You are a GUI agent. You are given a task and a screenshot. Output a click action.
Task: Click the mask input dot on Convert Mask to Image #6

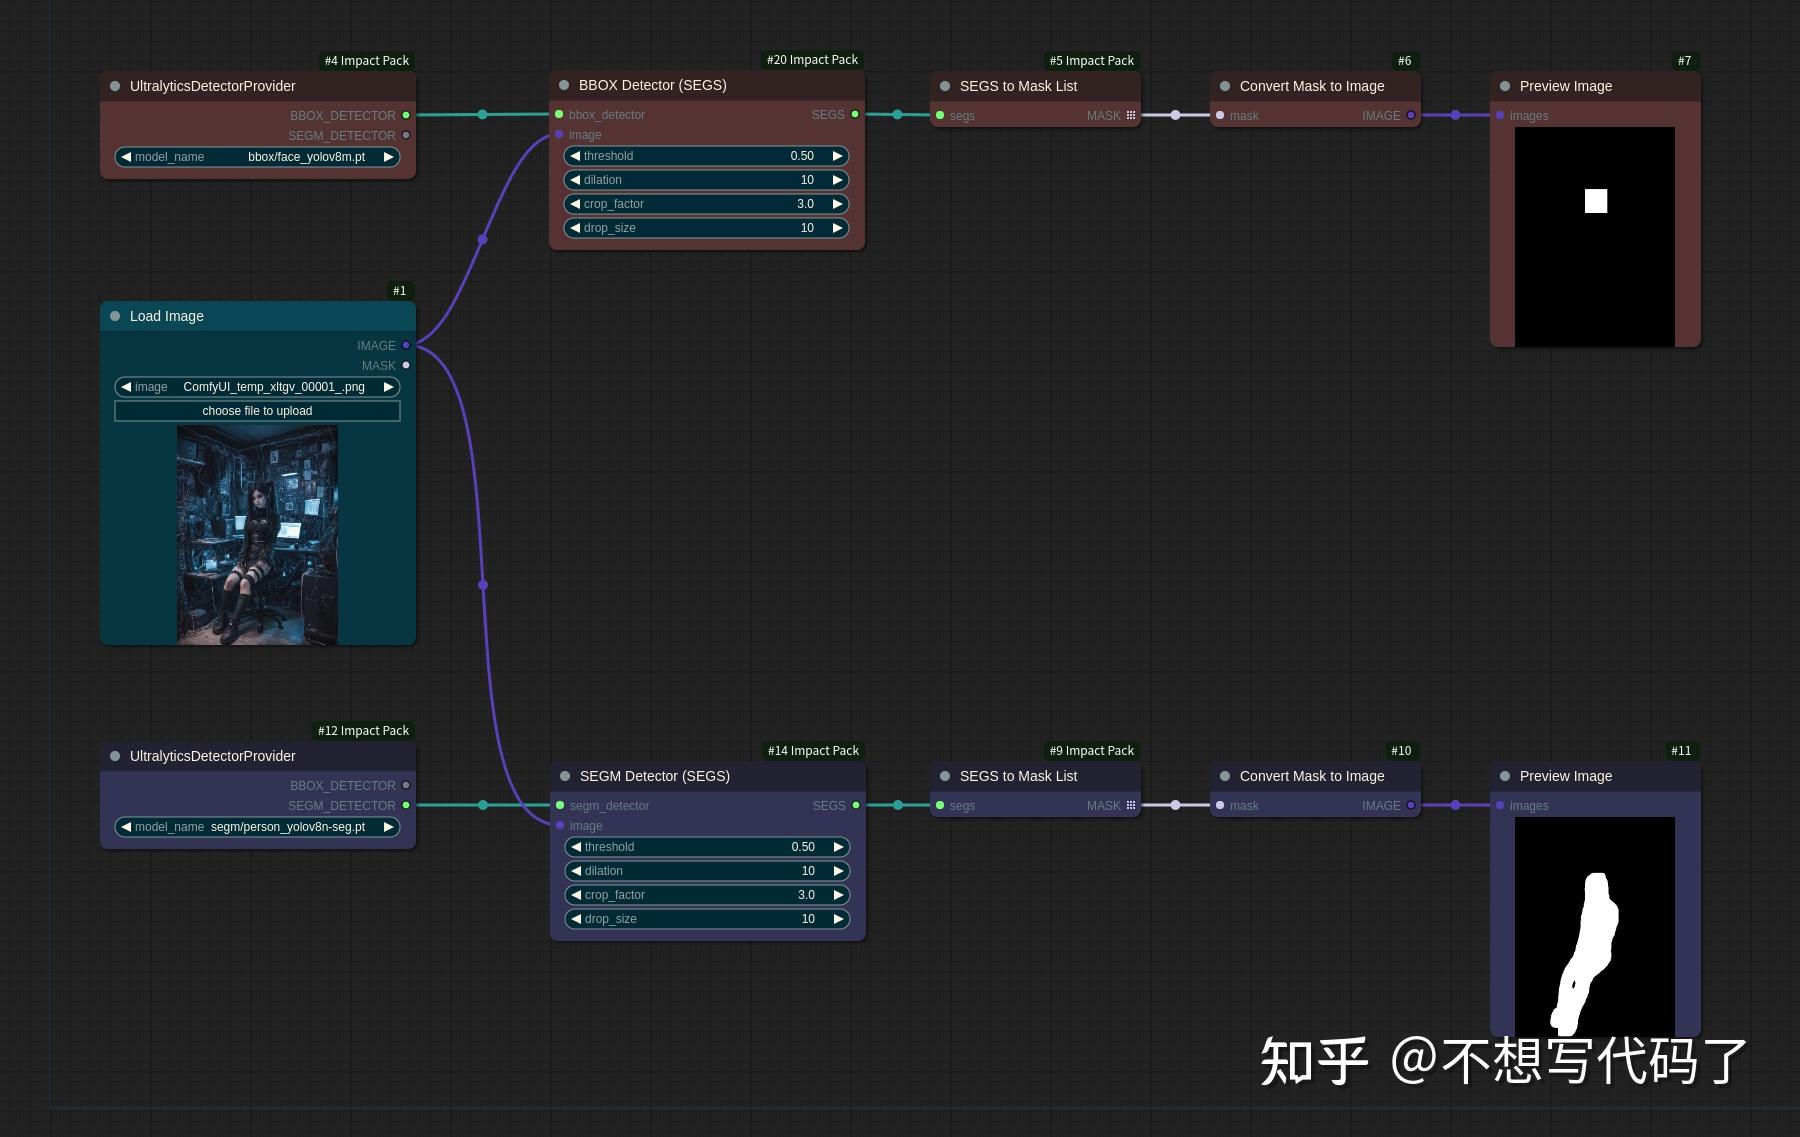click(1220, 115)
